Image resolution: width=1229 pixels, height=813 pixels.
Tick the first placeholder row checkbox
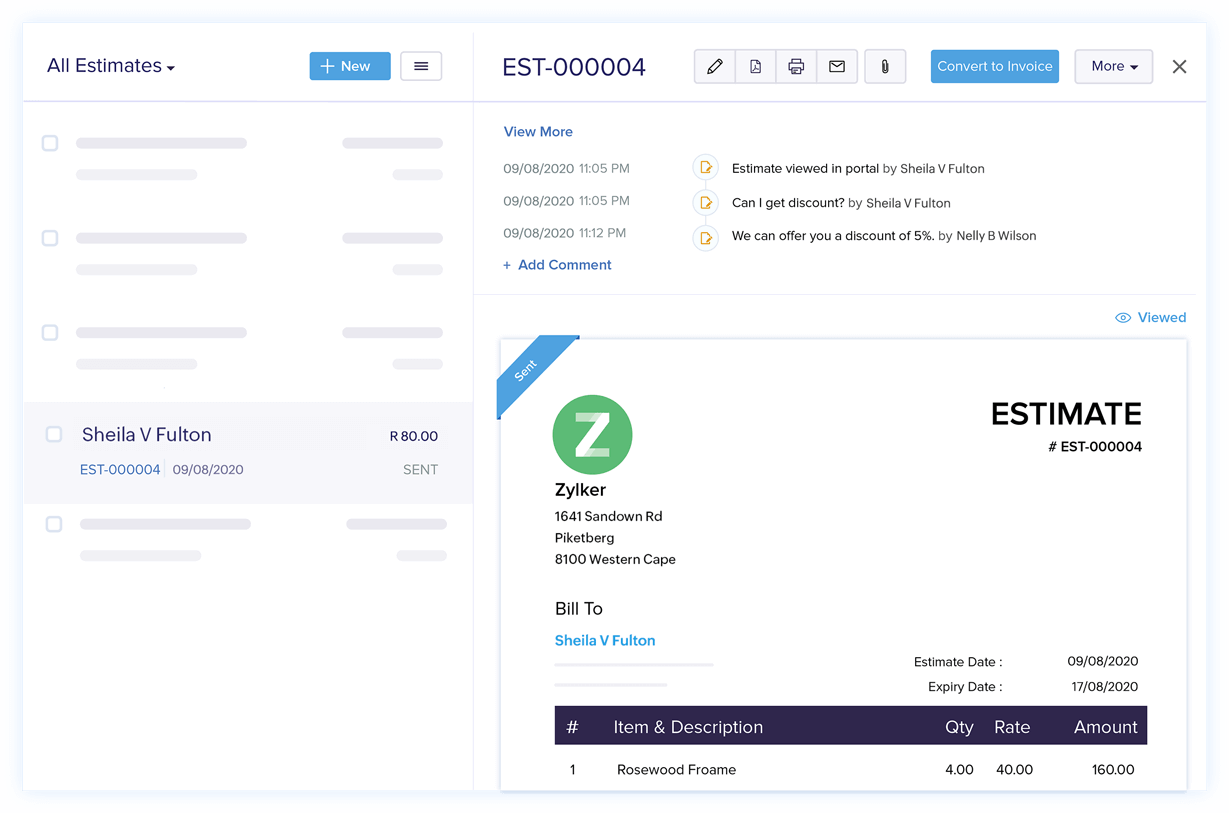pos(50,143)
